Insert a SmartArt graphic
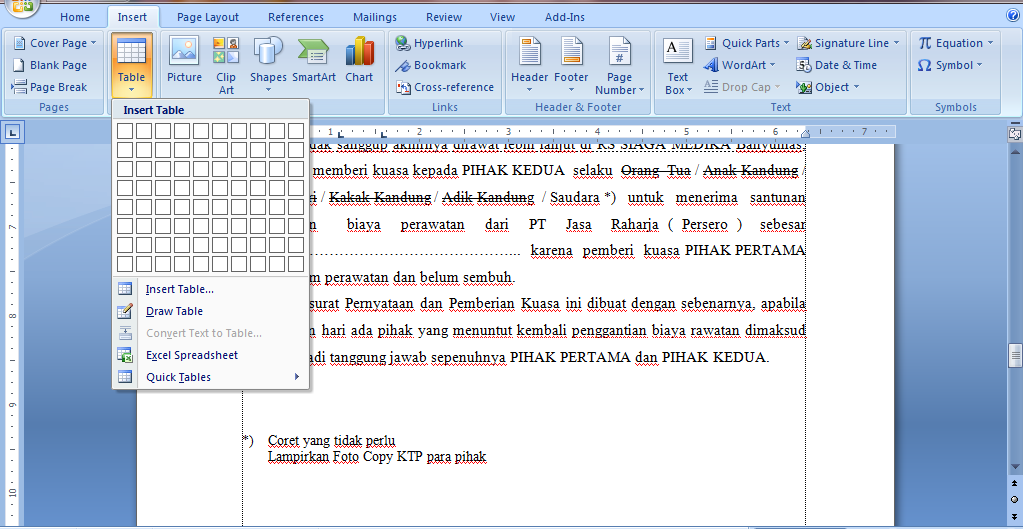This screenshot has width=1023, height=529. click(x=314, y=60)
